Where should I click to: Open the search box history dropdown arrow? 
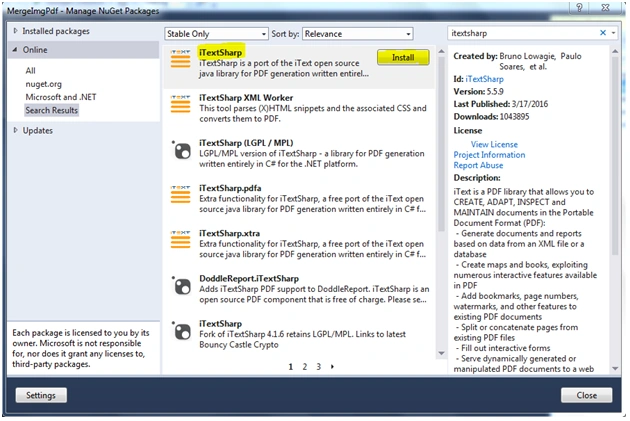point(614,33)
